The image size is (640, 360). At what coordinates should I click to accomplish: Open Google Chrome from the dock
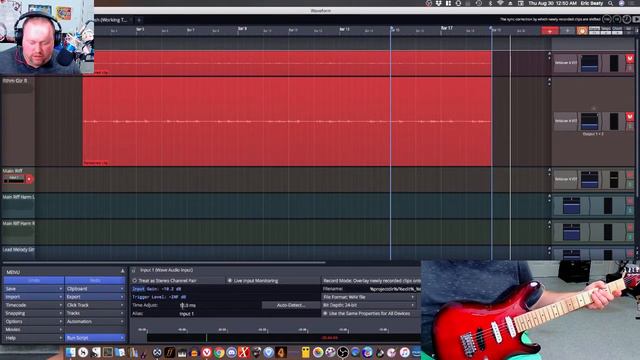pos(219,352)
